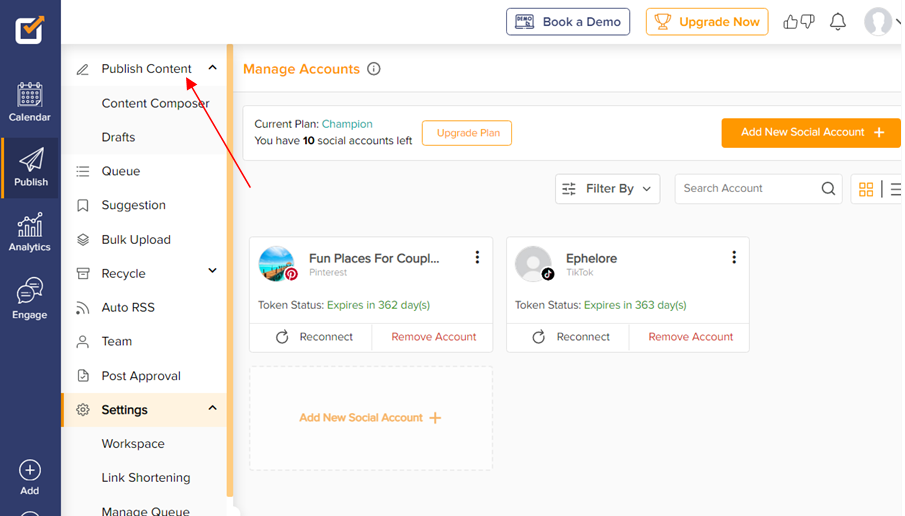Click orange Add New Social Account button
Screen dimensions: 905x516
click(x=811, y=133)
